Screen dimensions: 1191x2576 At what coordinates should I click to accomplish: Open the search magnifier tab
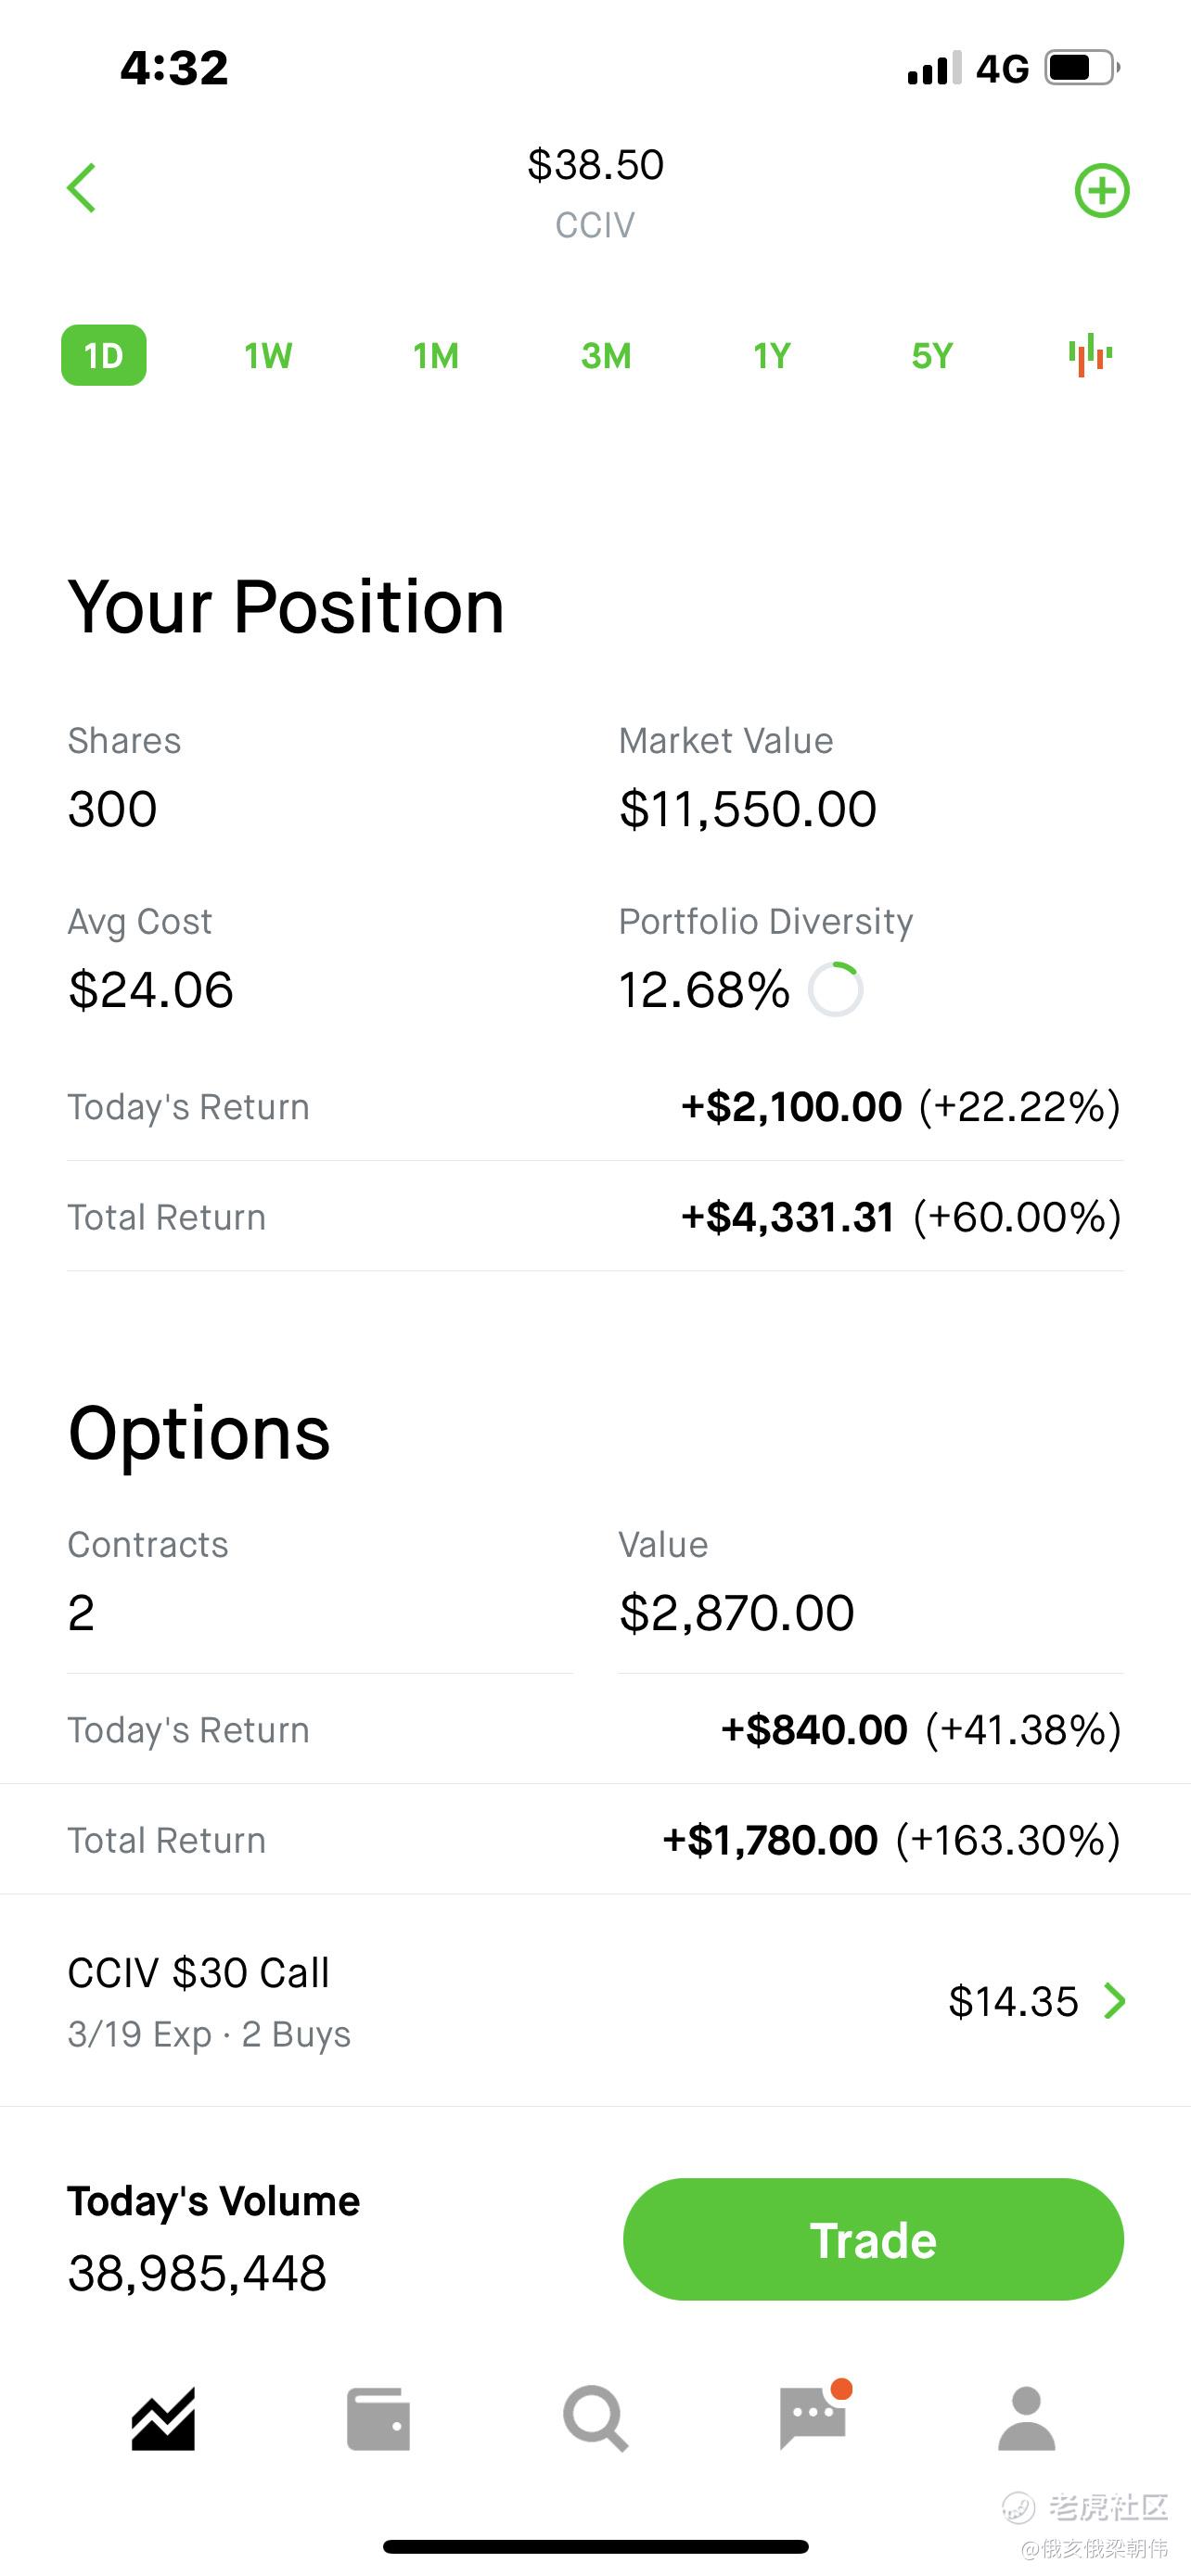click(596, 2418)
